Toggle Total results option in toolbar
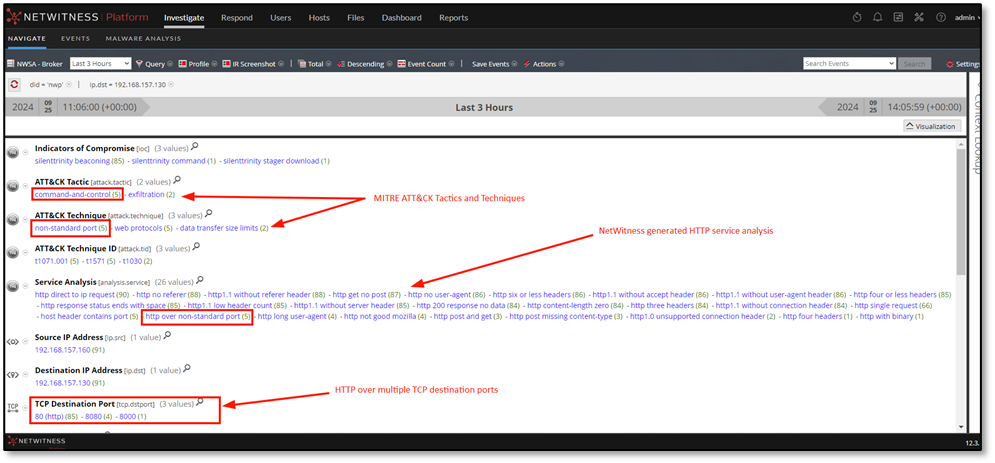The width and height of the screenshot is (995, 463). 312,64
